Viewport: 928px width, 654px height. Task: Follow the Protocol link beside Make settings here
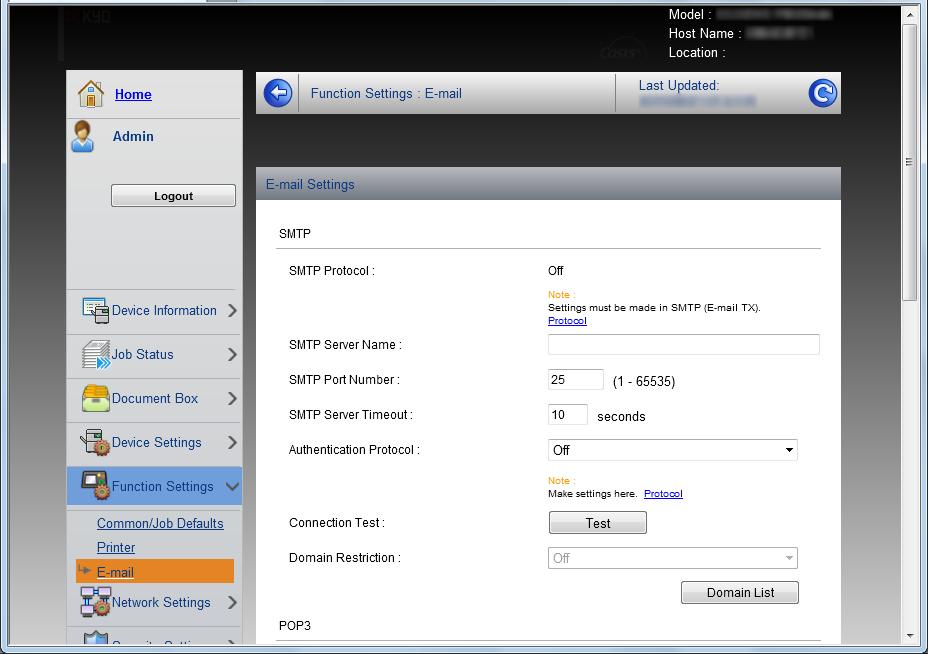coord(663,494)
